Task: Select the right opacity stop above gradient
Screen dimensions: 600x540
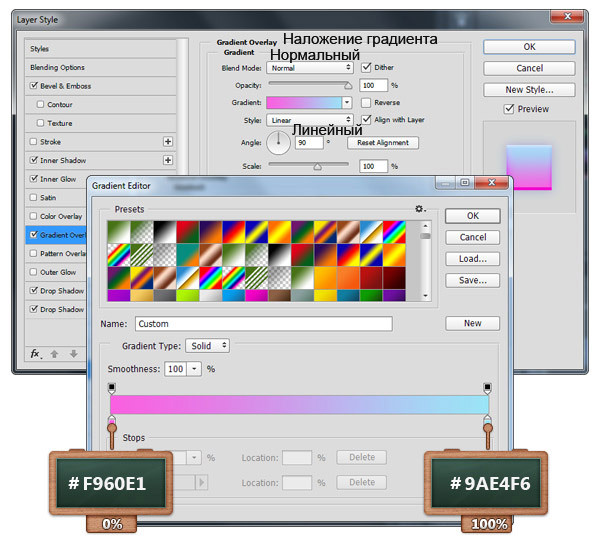Action: 487,388
